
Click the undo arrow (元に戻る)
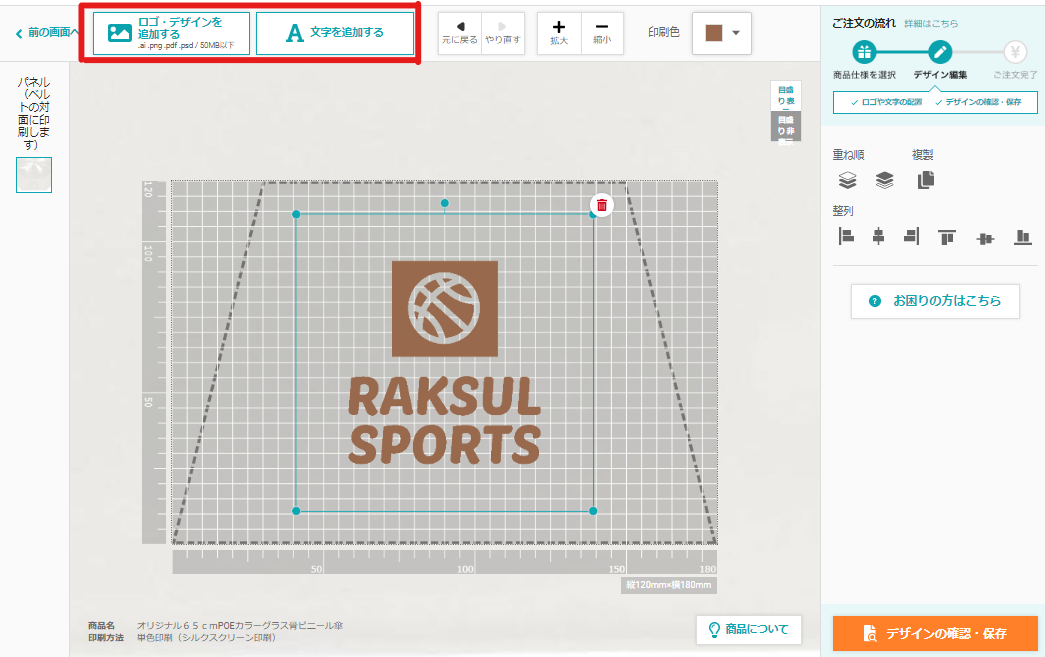pos(460,33)
